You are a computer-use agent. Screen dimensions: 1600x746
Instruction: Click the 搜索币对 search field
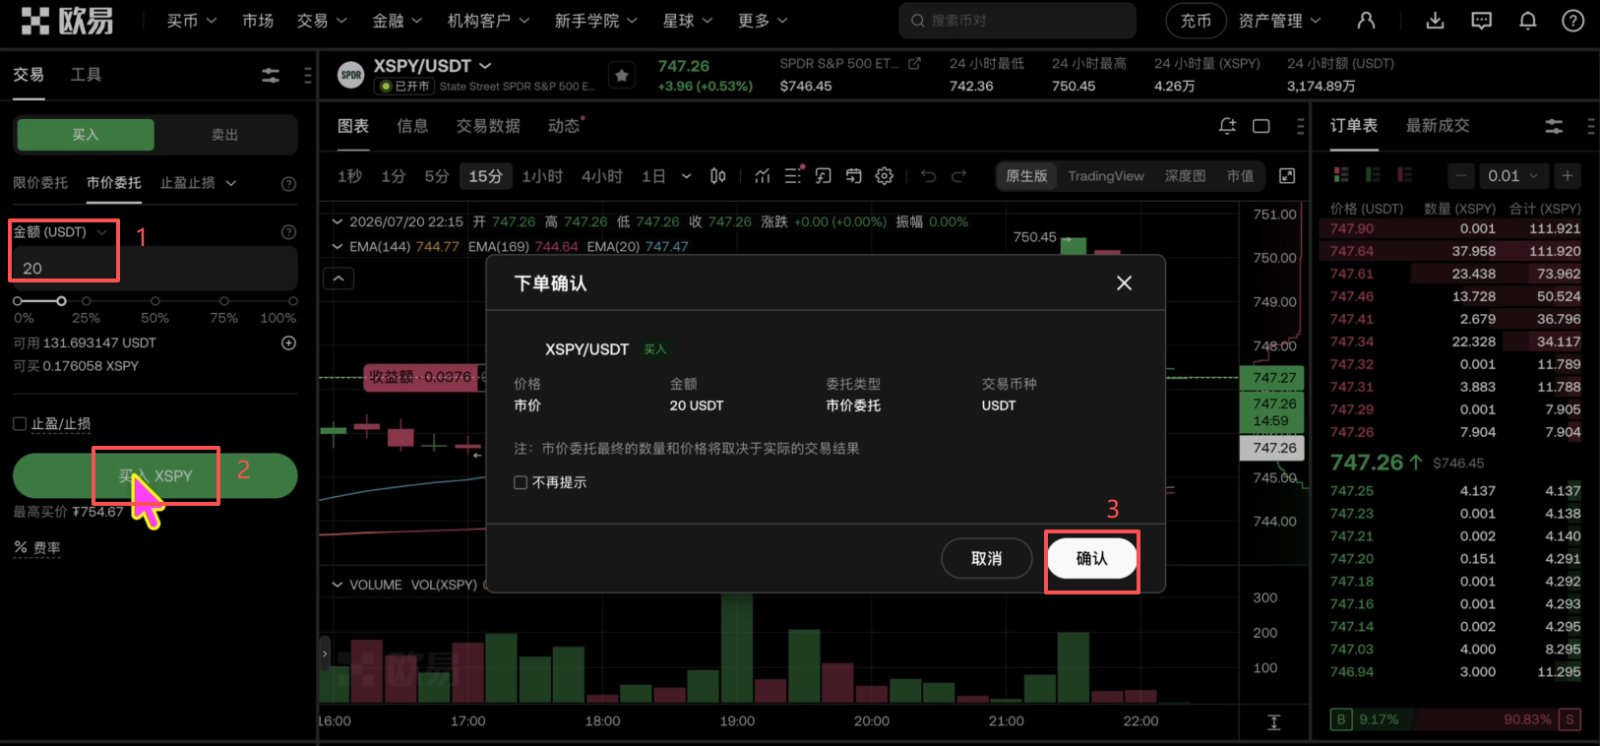pos(1017,20)
